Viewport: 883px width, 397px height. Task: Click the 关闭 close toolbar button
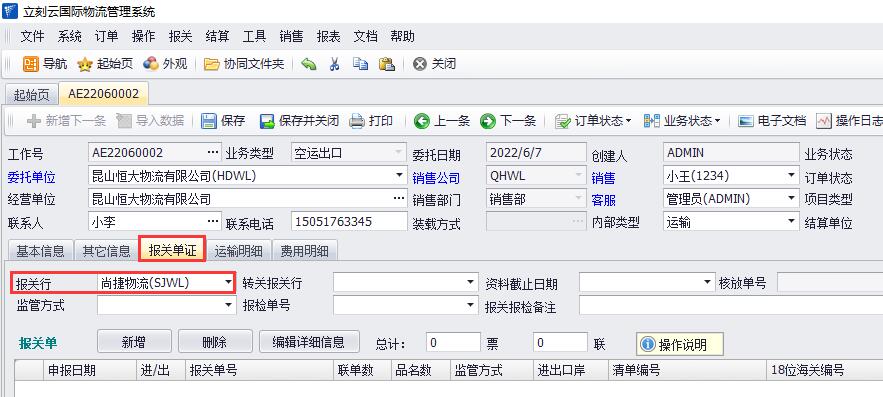(x=434, y=64)
